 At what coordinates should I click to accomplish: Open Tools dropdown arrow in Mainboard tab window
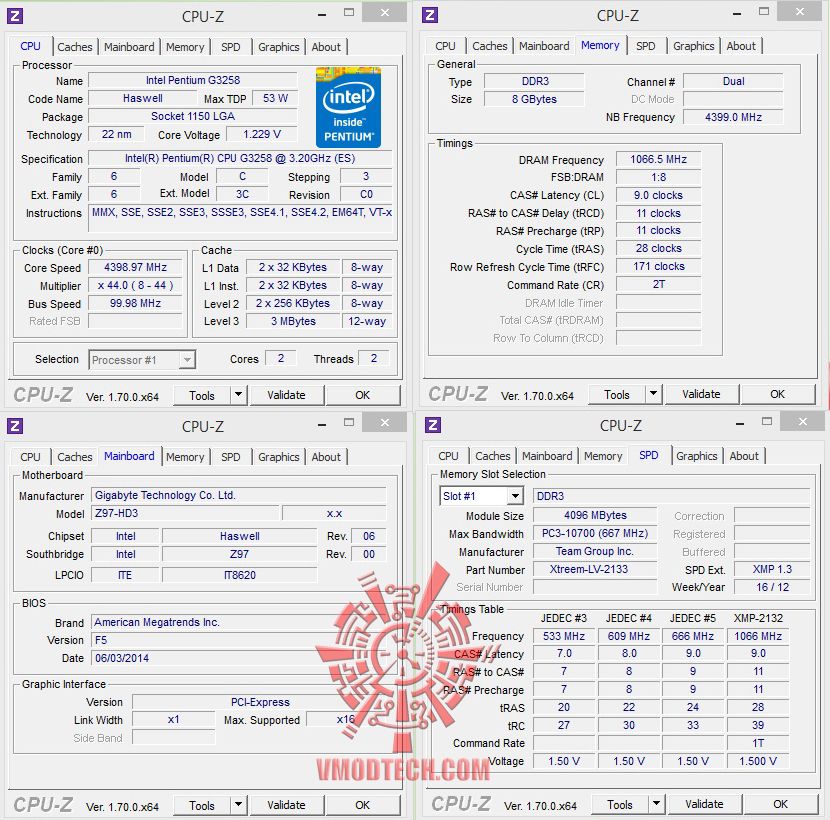click(238, 805)
